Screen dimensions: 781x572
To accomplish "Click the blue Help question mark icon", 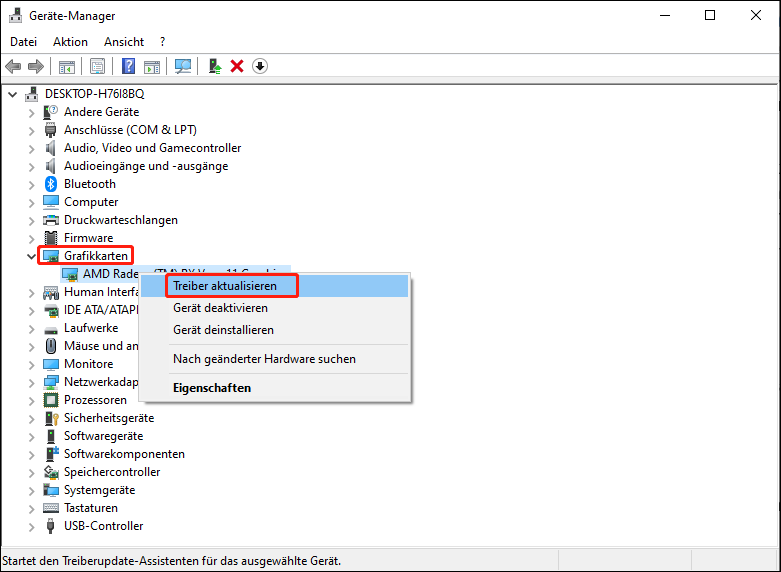I will click(x=129, y=66).
